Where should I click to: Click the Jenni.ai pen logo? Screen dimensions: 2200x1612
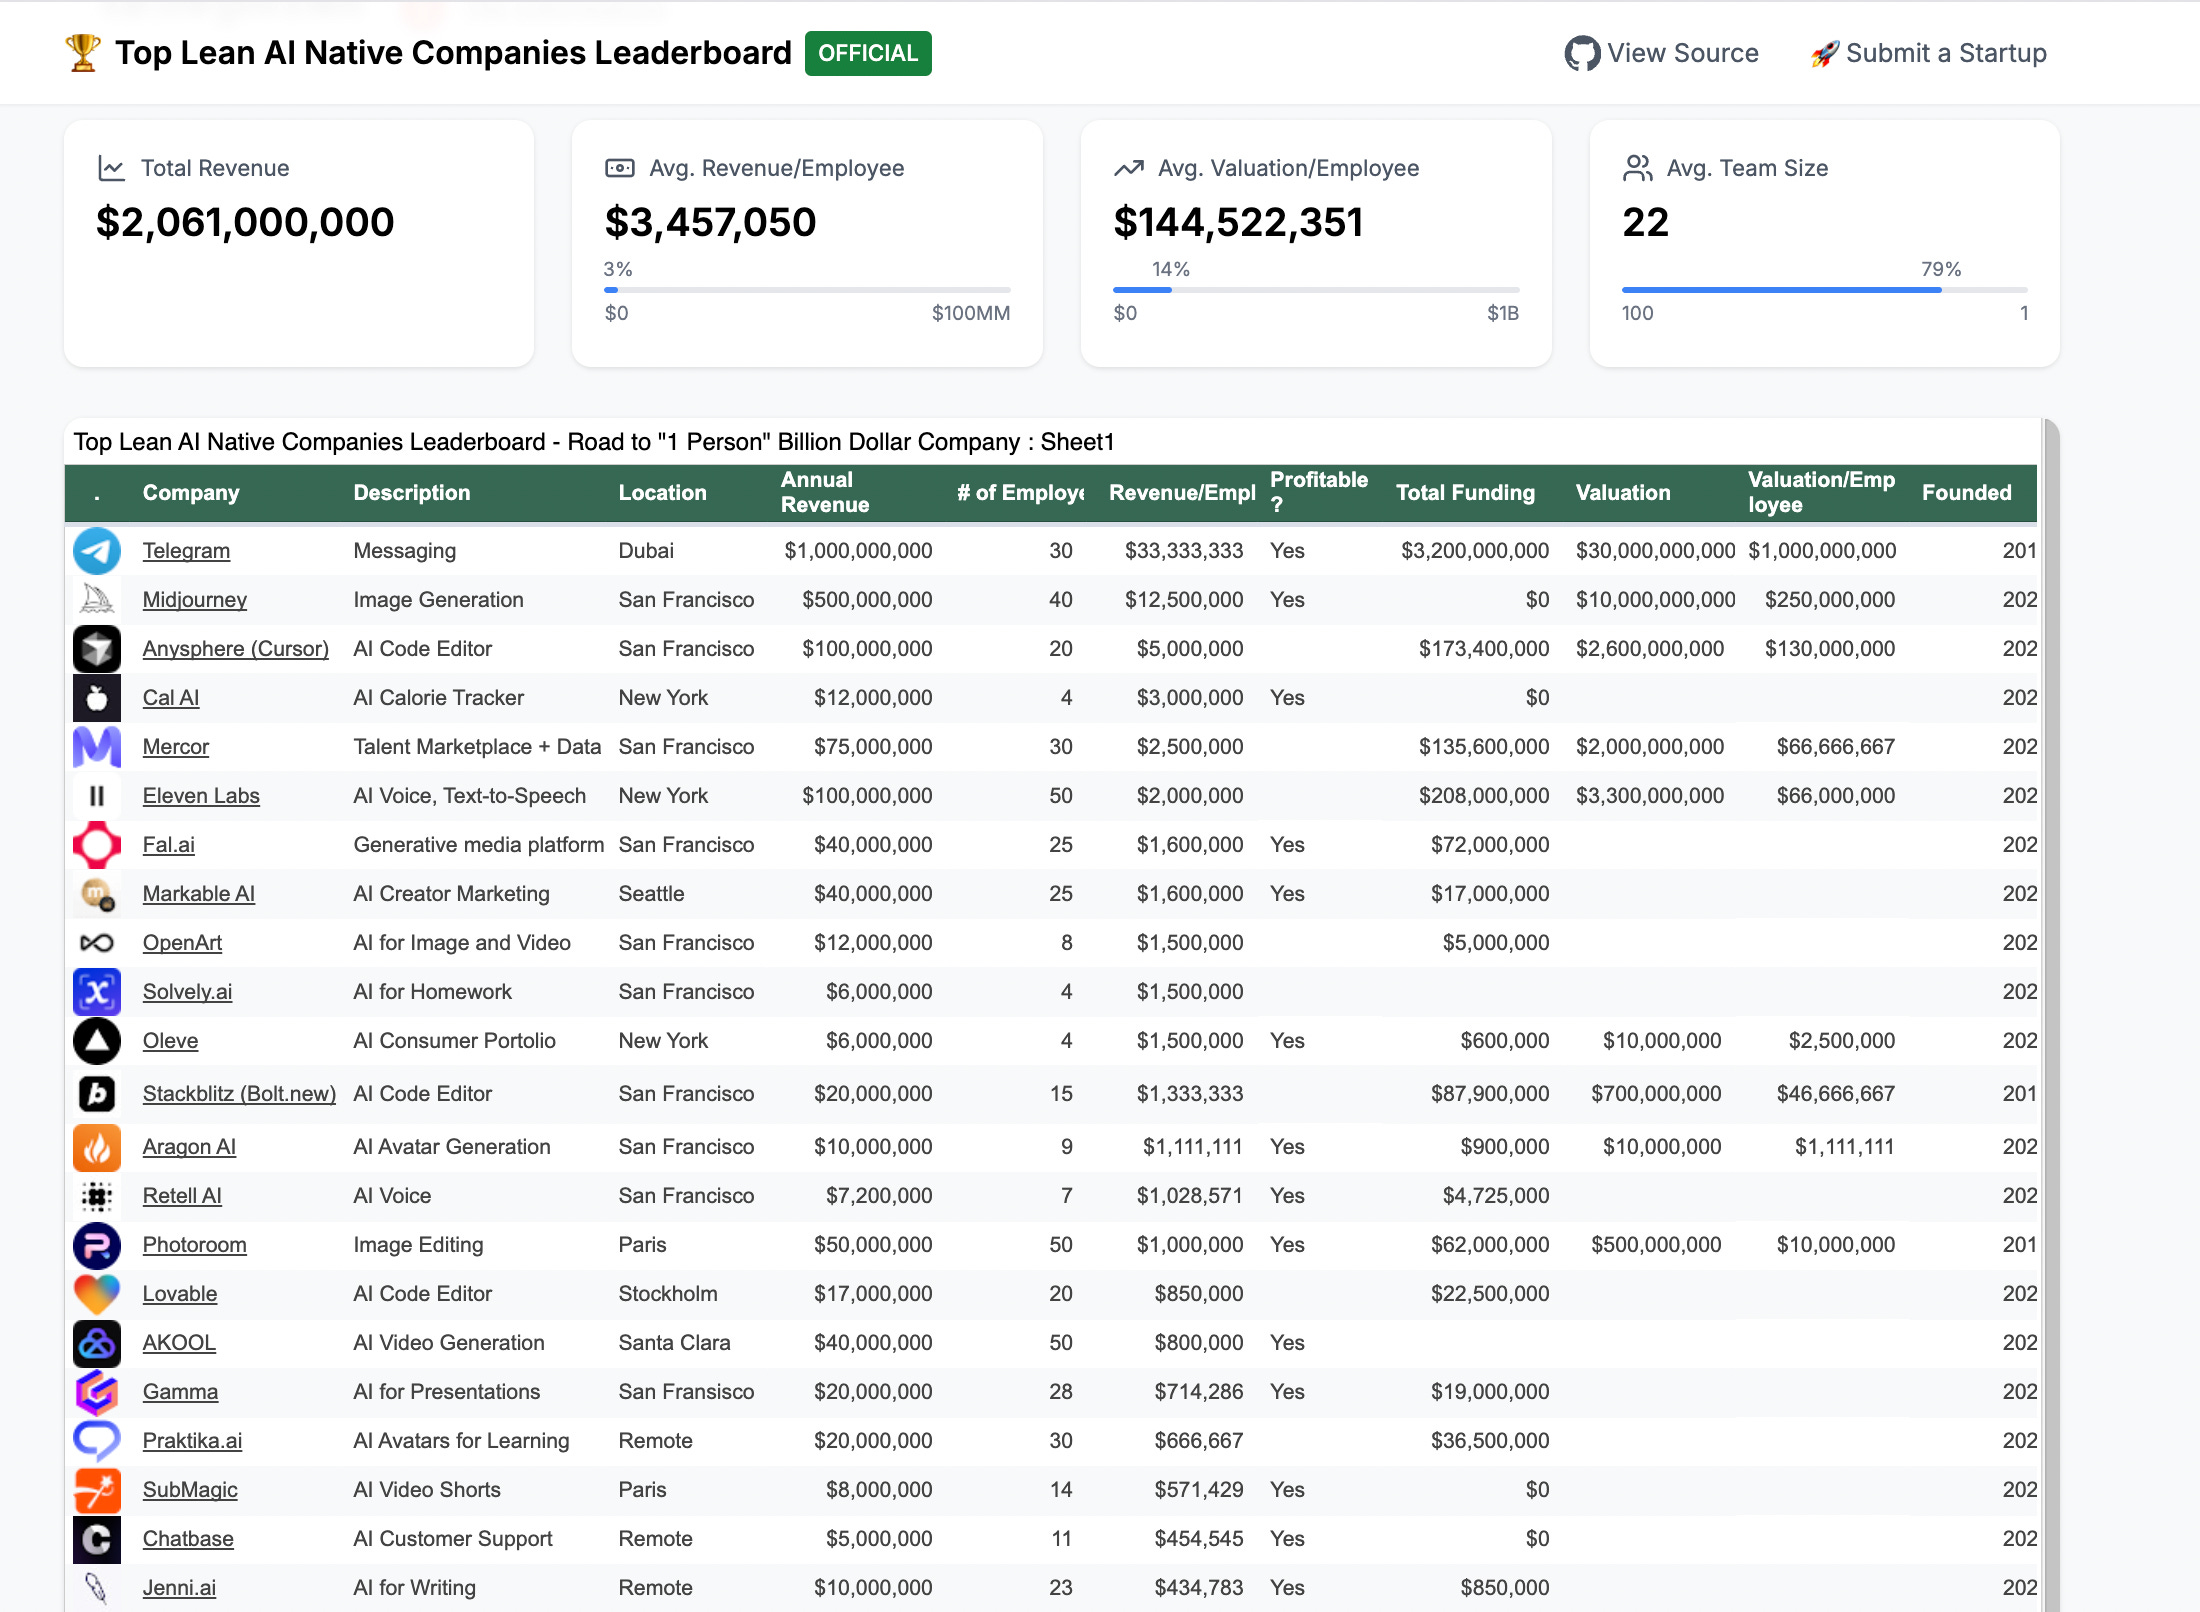click(x=97, y=1588)
